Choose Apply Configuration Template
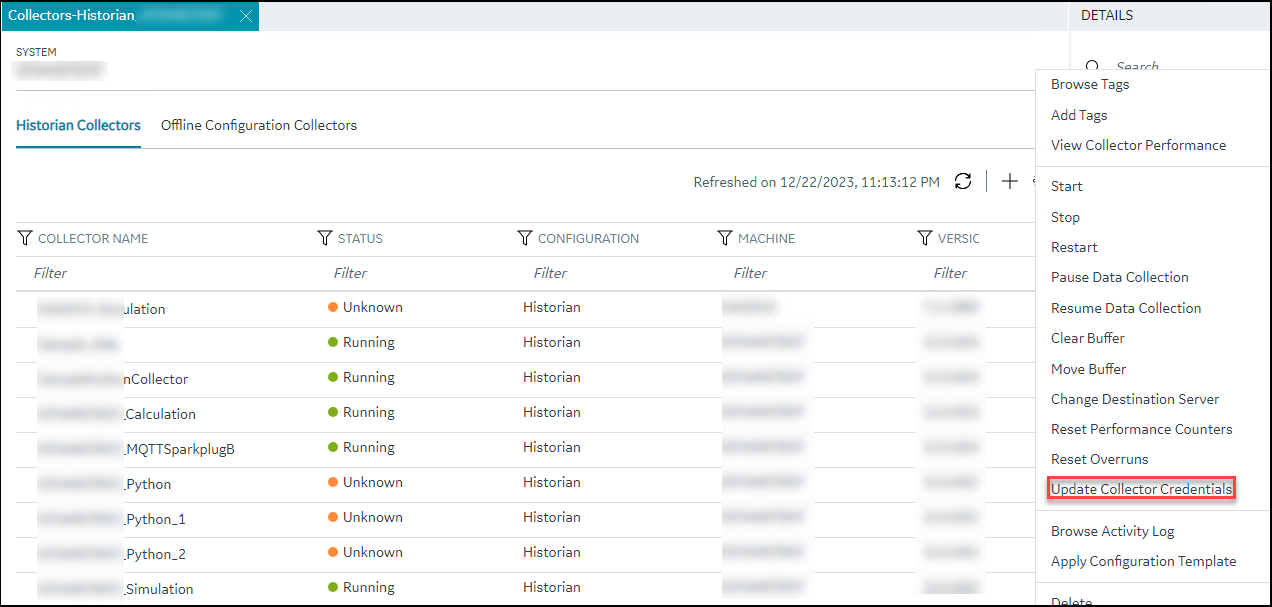The width and height of the screenshot is (1272, 607). (1144, 561)
